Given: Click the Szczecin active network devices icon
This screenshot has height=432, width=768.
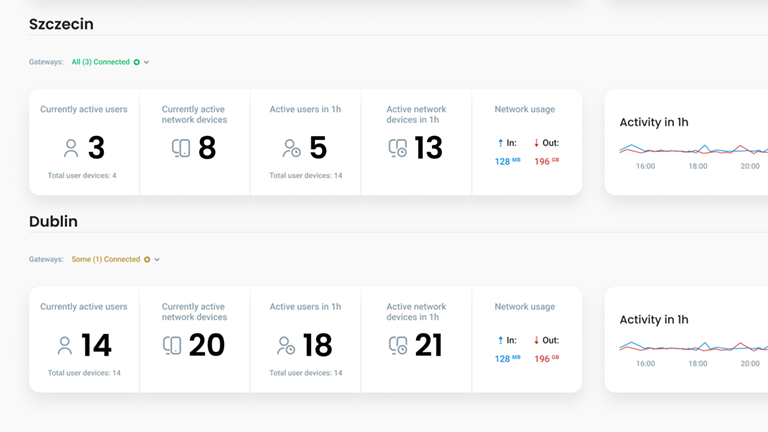Looking at the screenshot, I should tap(181, 148).
